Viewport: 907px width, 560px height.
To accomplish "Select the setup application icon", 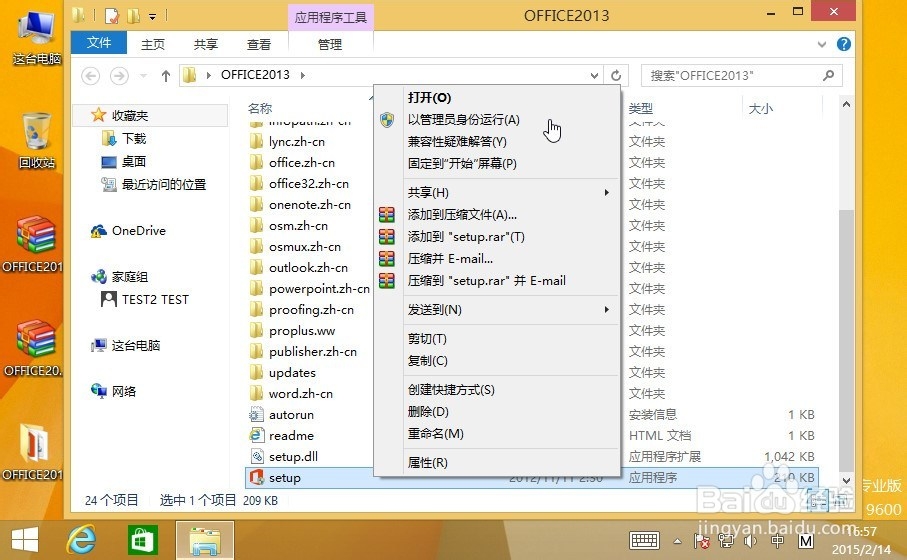I will [257, 477].
